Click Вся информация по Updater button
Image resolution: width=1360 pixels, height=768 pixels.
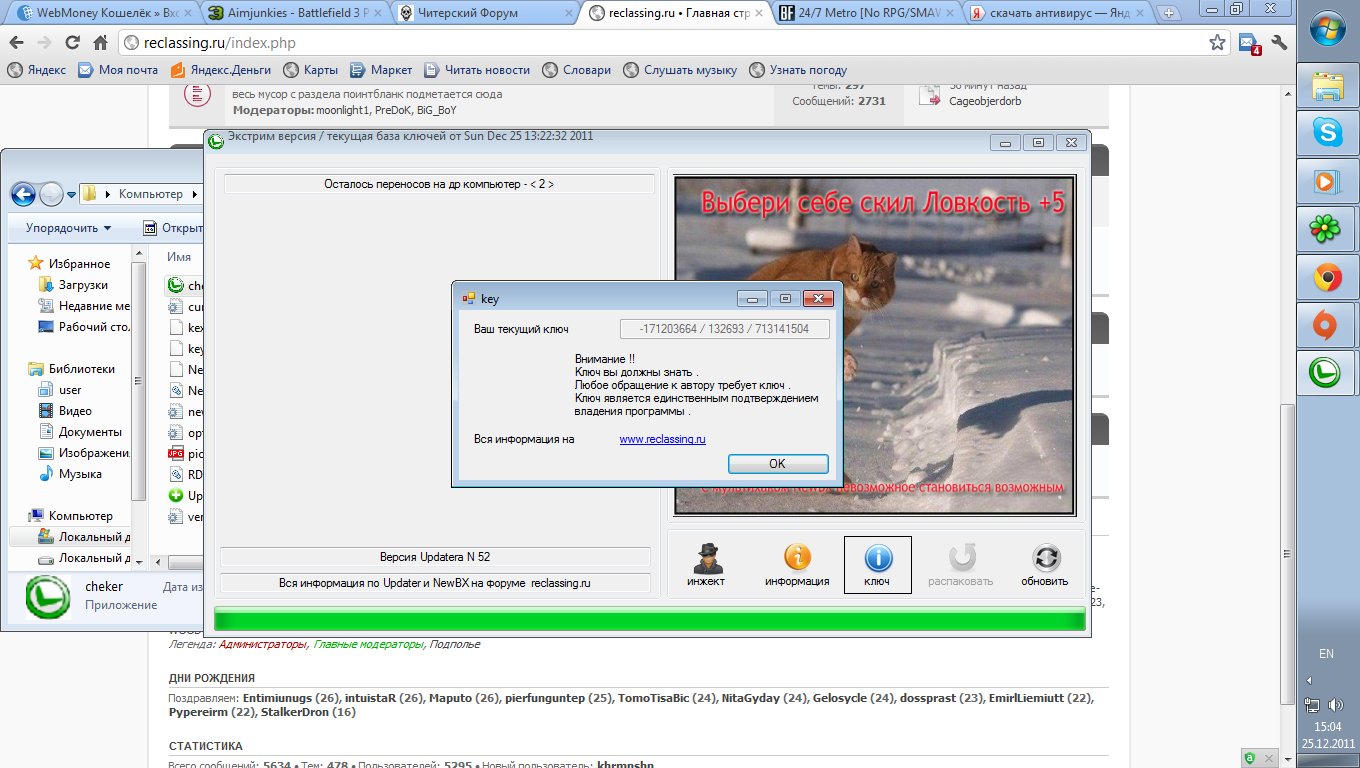[x=435, y=583]
